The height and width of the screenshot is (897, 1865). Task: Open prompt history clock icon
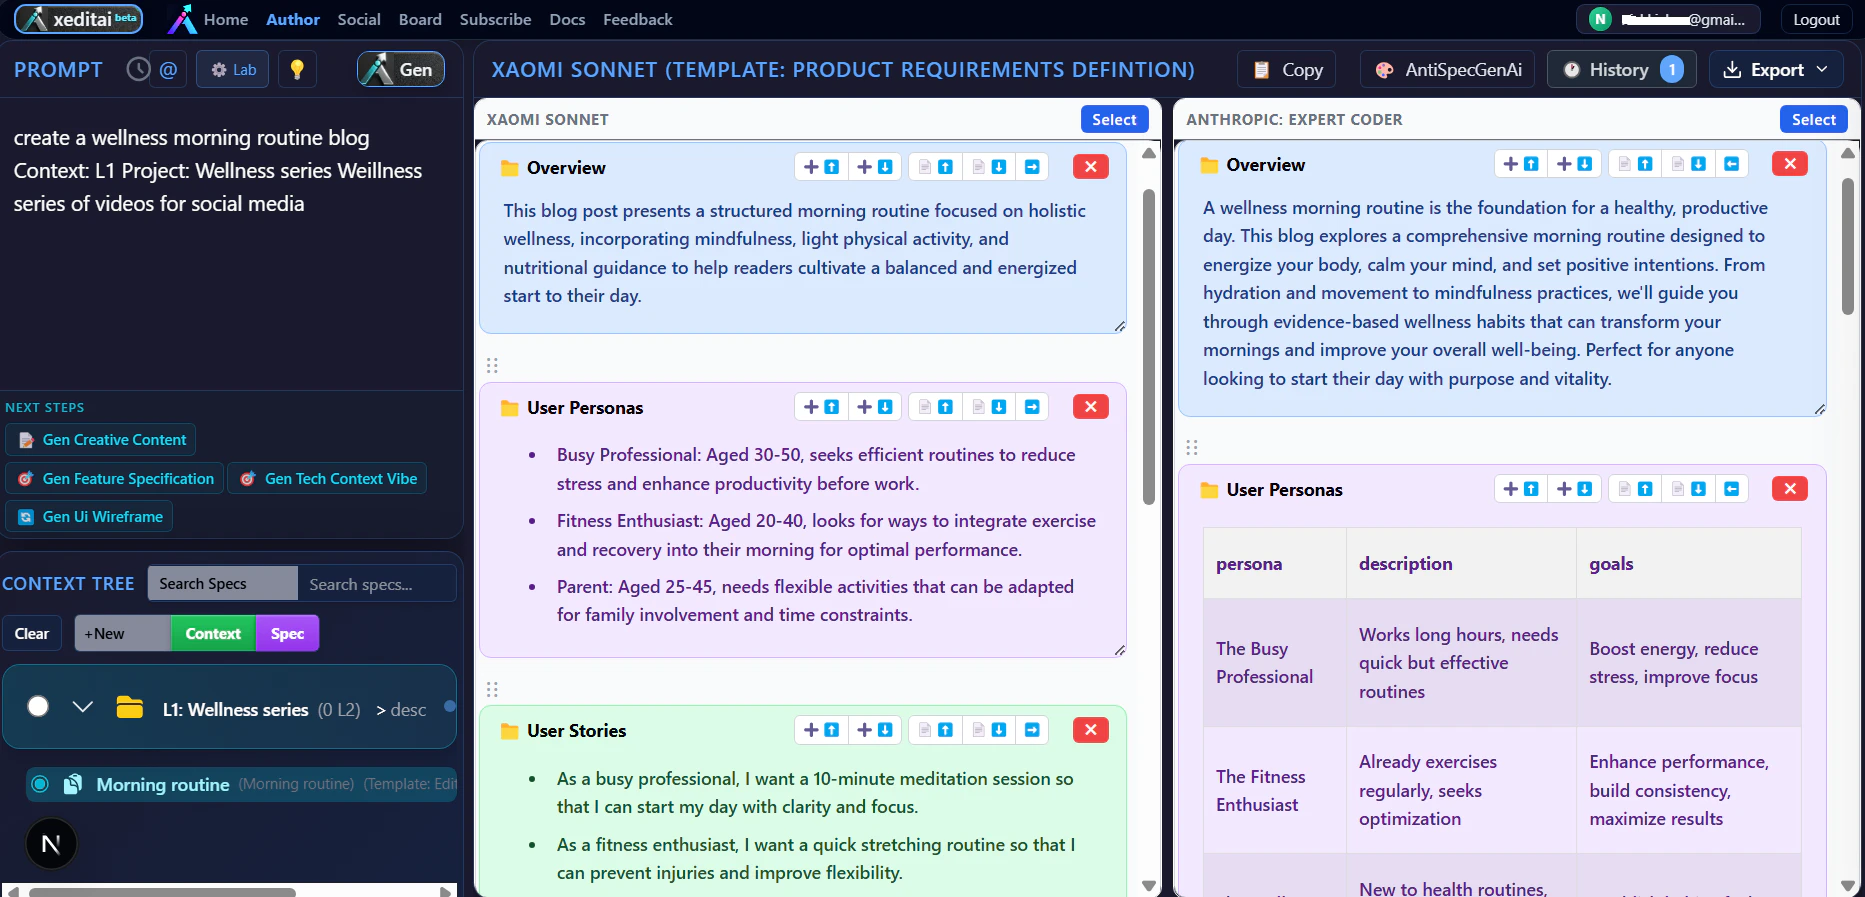pyautogui.click(x=138, y=69)
